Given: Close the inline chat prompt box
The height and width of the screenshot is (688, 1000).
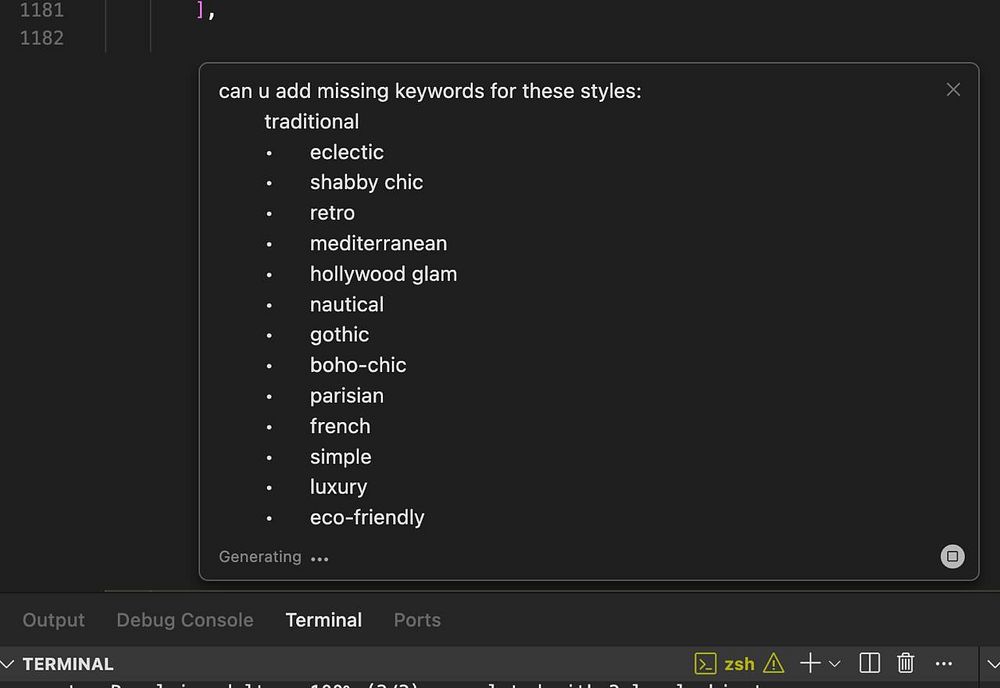Looking at the screenshot, I should pyautogui.click(x=953, y=90).
